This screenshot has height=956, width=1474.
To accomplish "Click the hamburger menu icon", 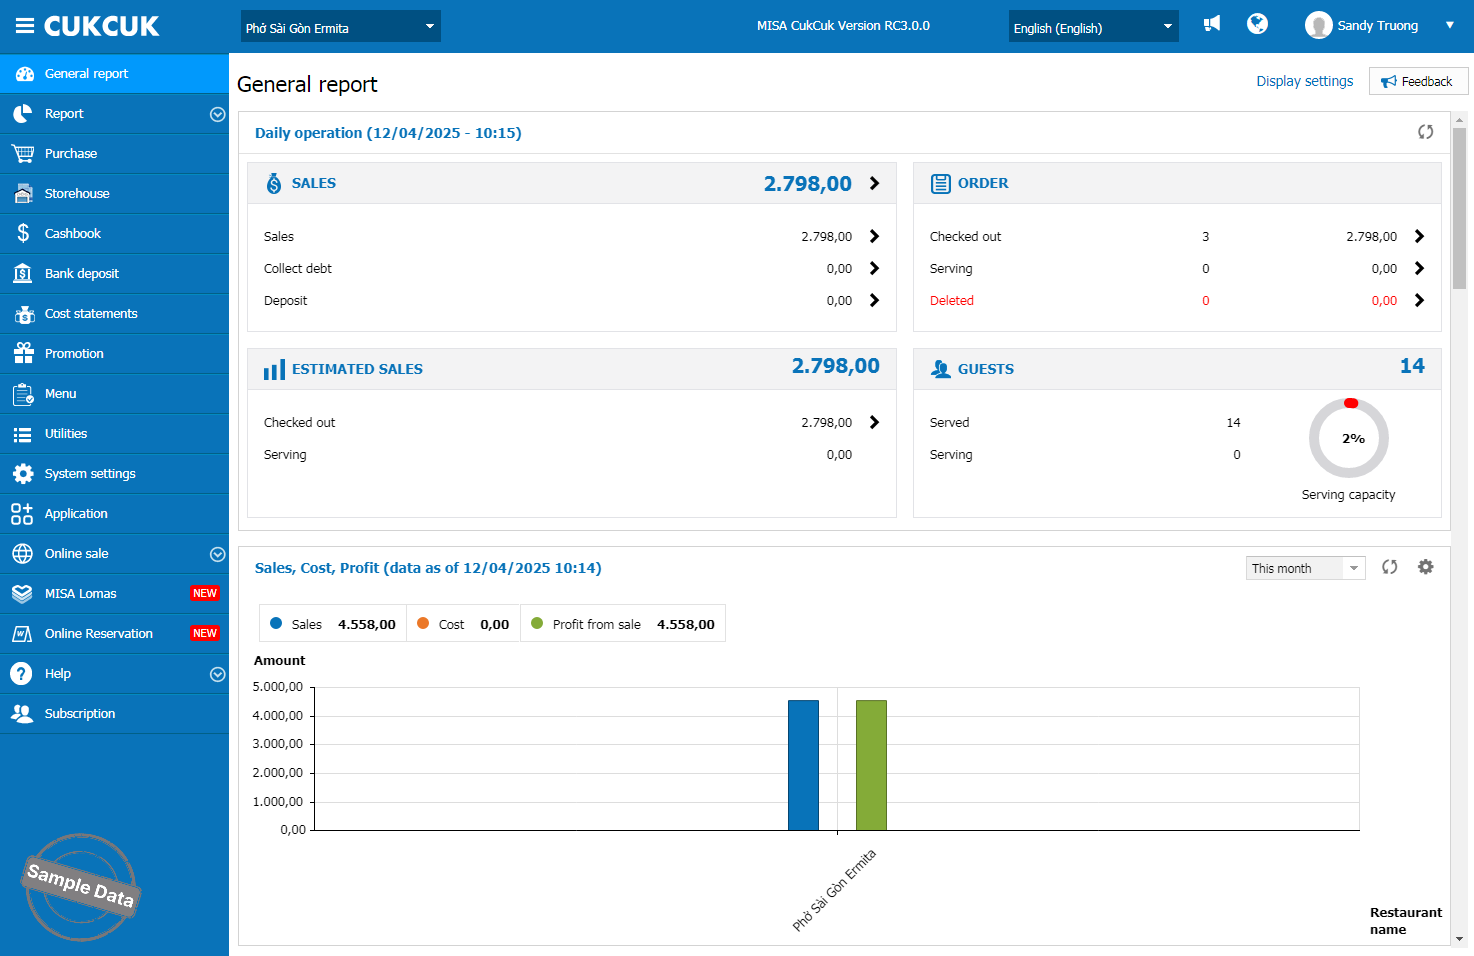I will coord(24,26).
